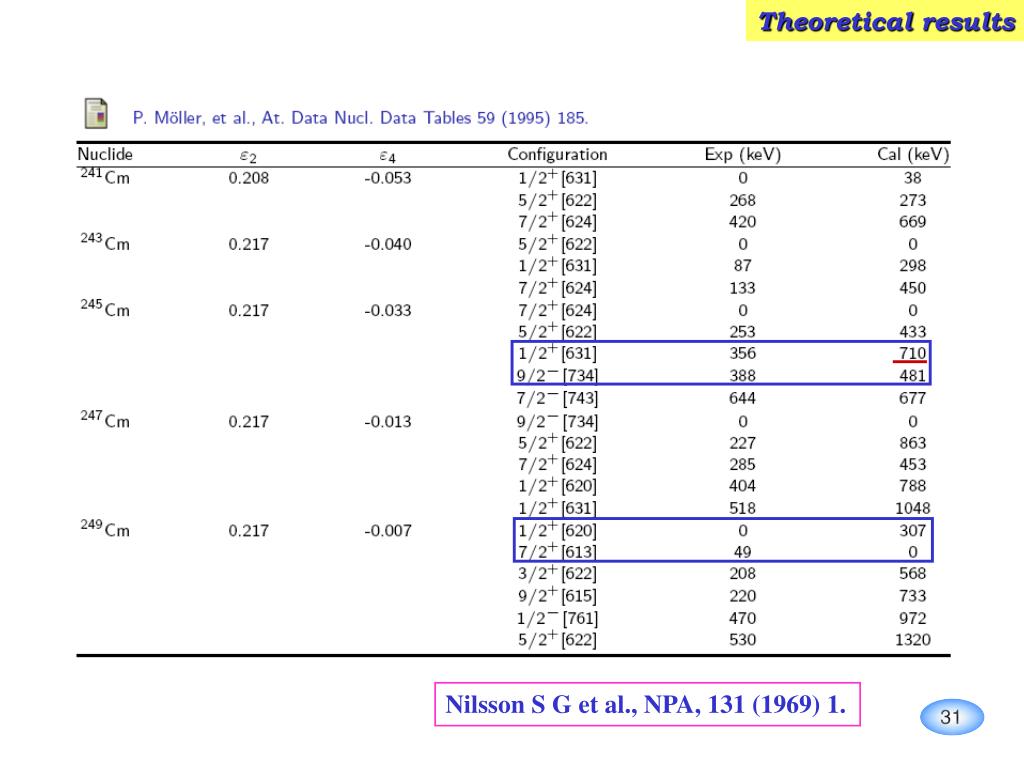
Task: Click the Cal value 863
Action: (912, 443)
